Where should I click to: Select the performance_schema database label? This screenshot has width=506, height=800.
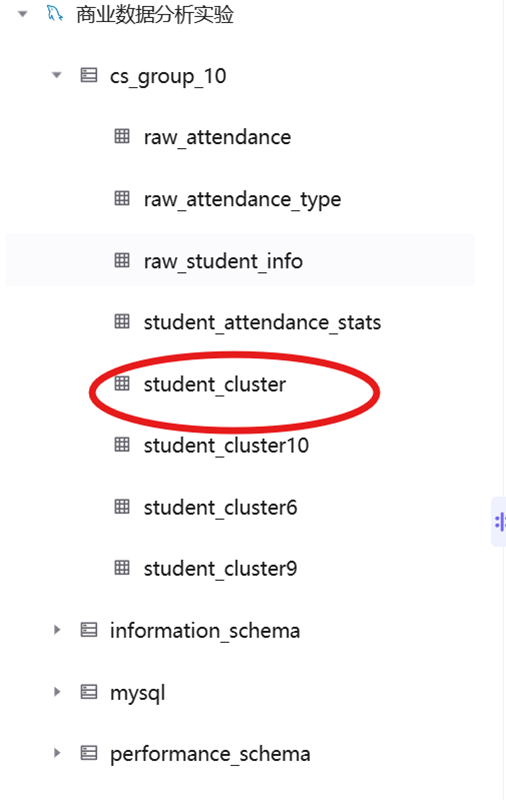coord(210,754)
